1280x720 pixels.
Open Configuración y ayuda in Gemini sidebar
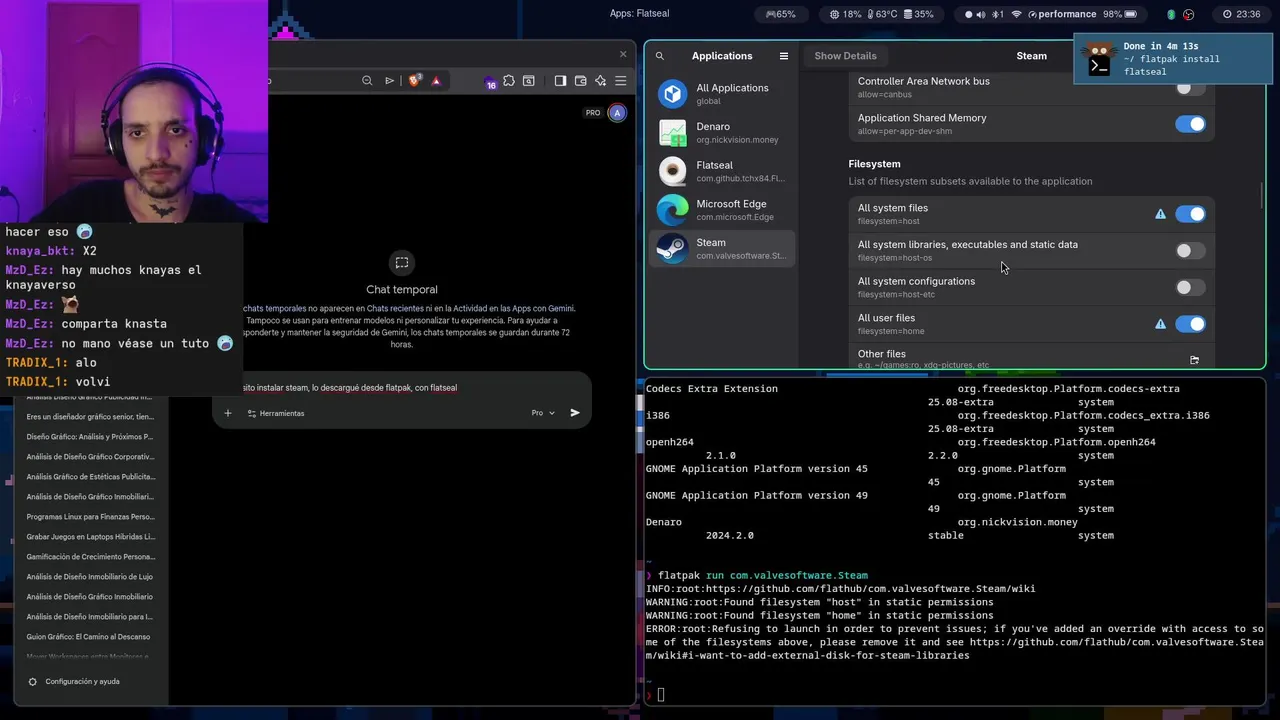[x=74, y=682]
